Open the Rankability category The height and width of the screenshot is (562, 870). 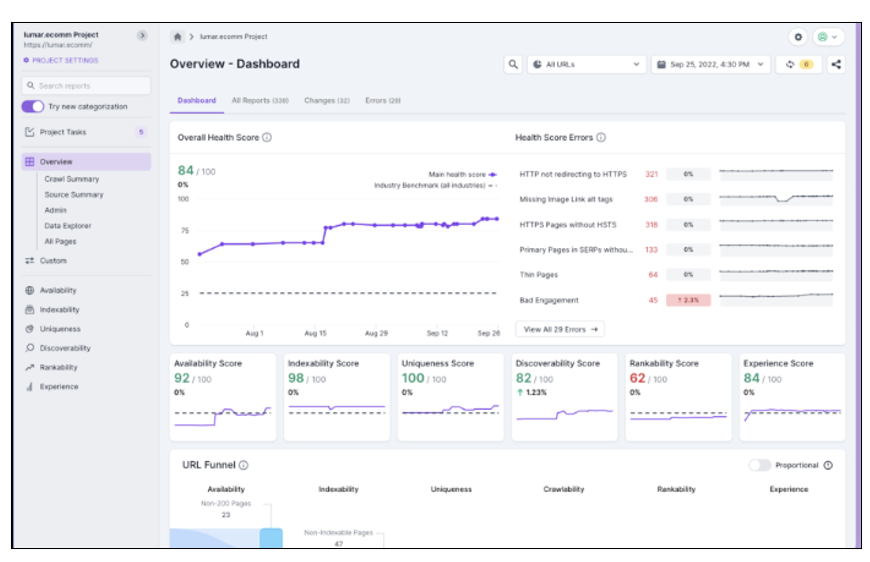[x=52, y=367]
